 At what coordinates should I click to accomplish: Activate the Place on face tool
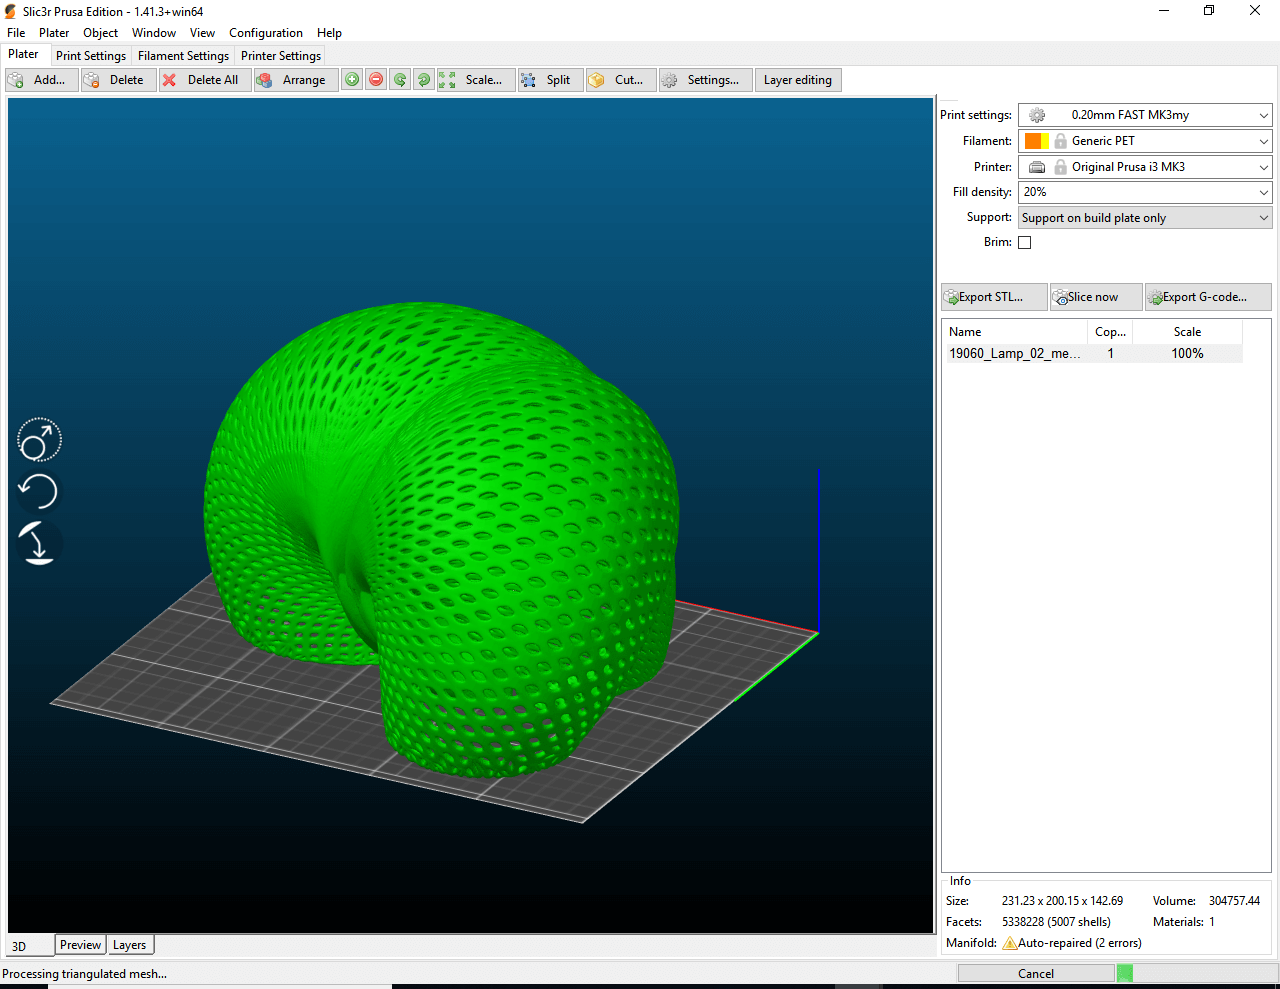point(39,544)
